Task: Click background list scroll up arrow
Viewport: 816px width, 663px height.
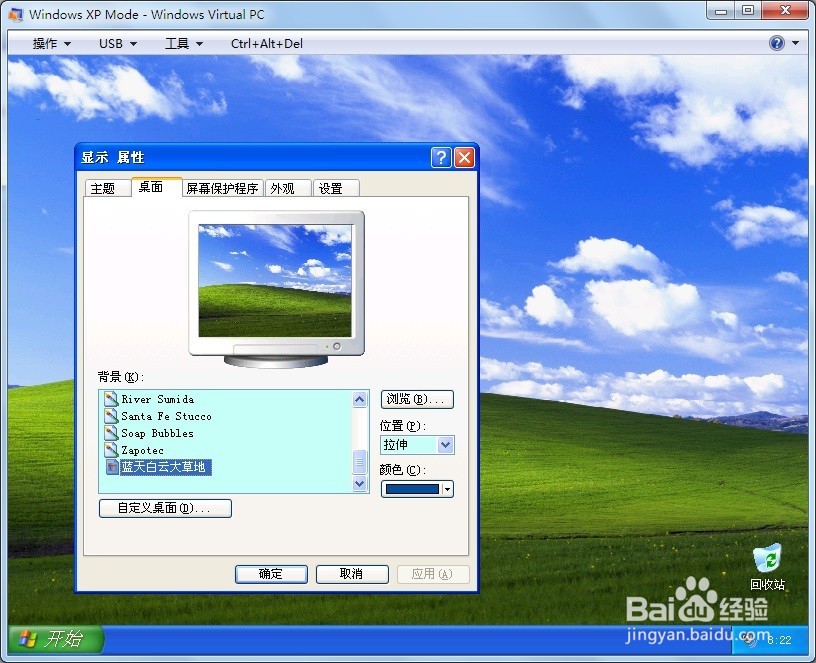Action: (x=360, y=399)
